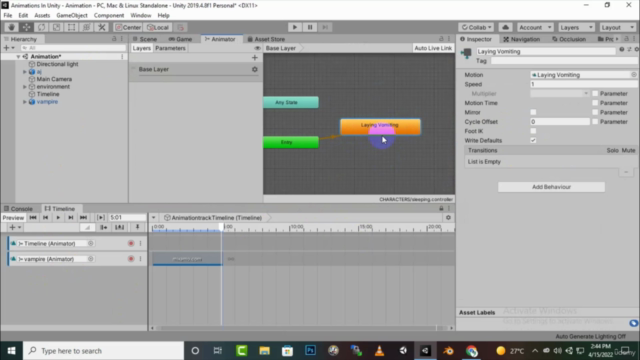This screenshot has height=360, width=640.
Task: Switch to the Occlusion tab
Action: 569,39
